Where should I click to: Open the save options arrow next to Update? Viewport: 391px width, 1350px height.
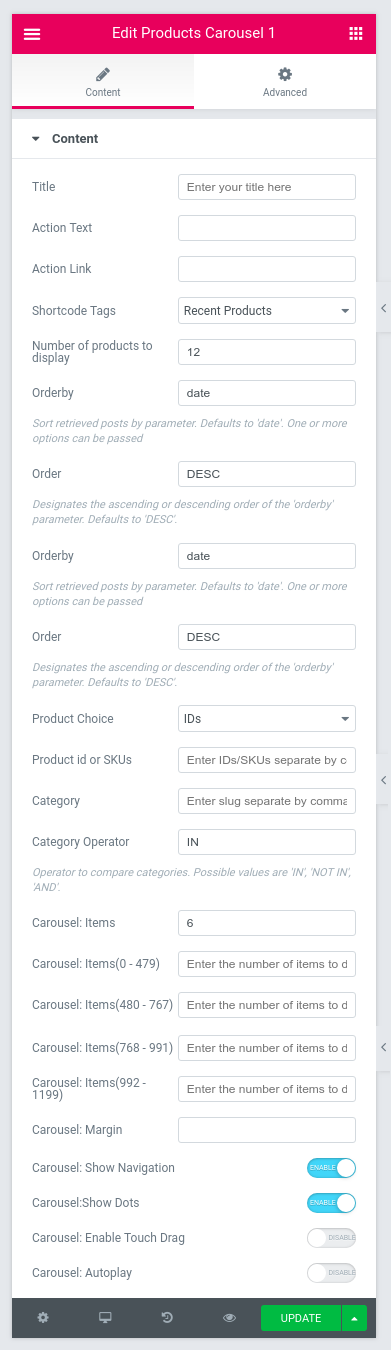[x=354, y=1318]
